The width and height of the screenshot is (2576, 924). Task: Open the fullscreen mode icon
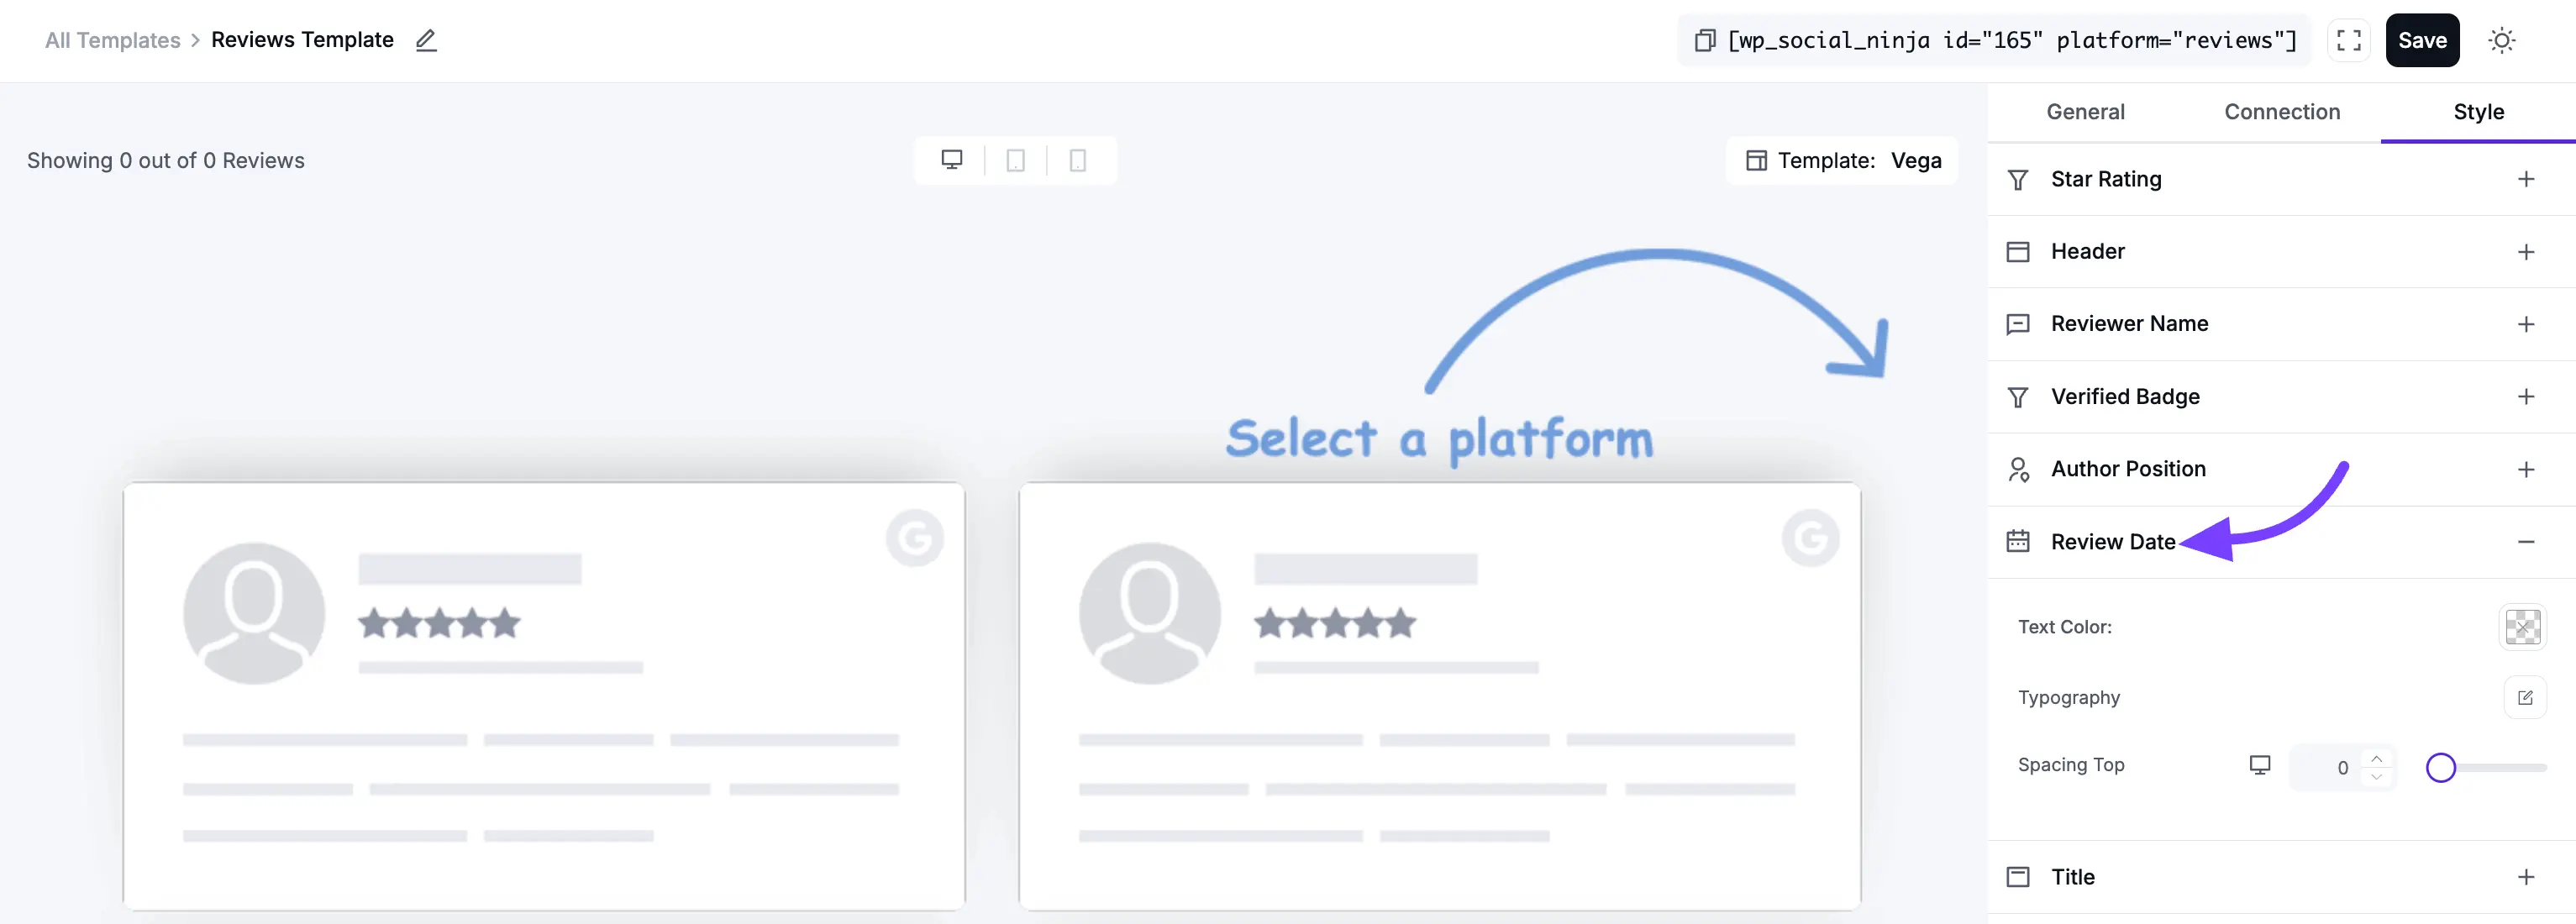pyautogui.click(x=2349, y=40)
